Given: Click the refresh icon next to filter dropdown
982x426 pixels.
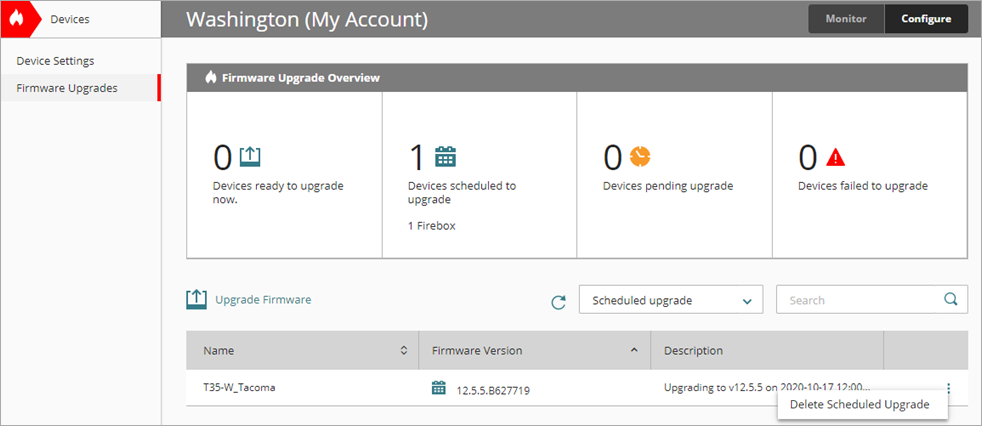Looking at the screenshot, I should pos(558,301).
